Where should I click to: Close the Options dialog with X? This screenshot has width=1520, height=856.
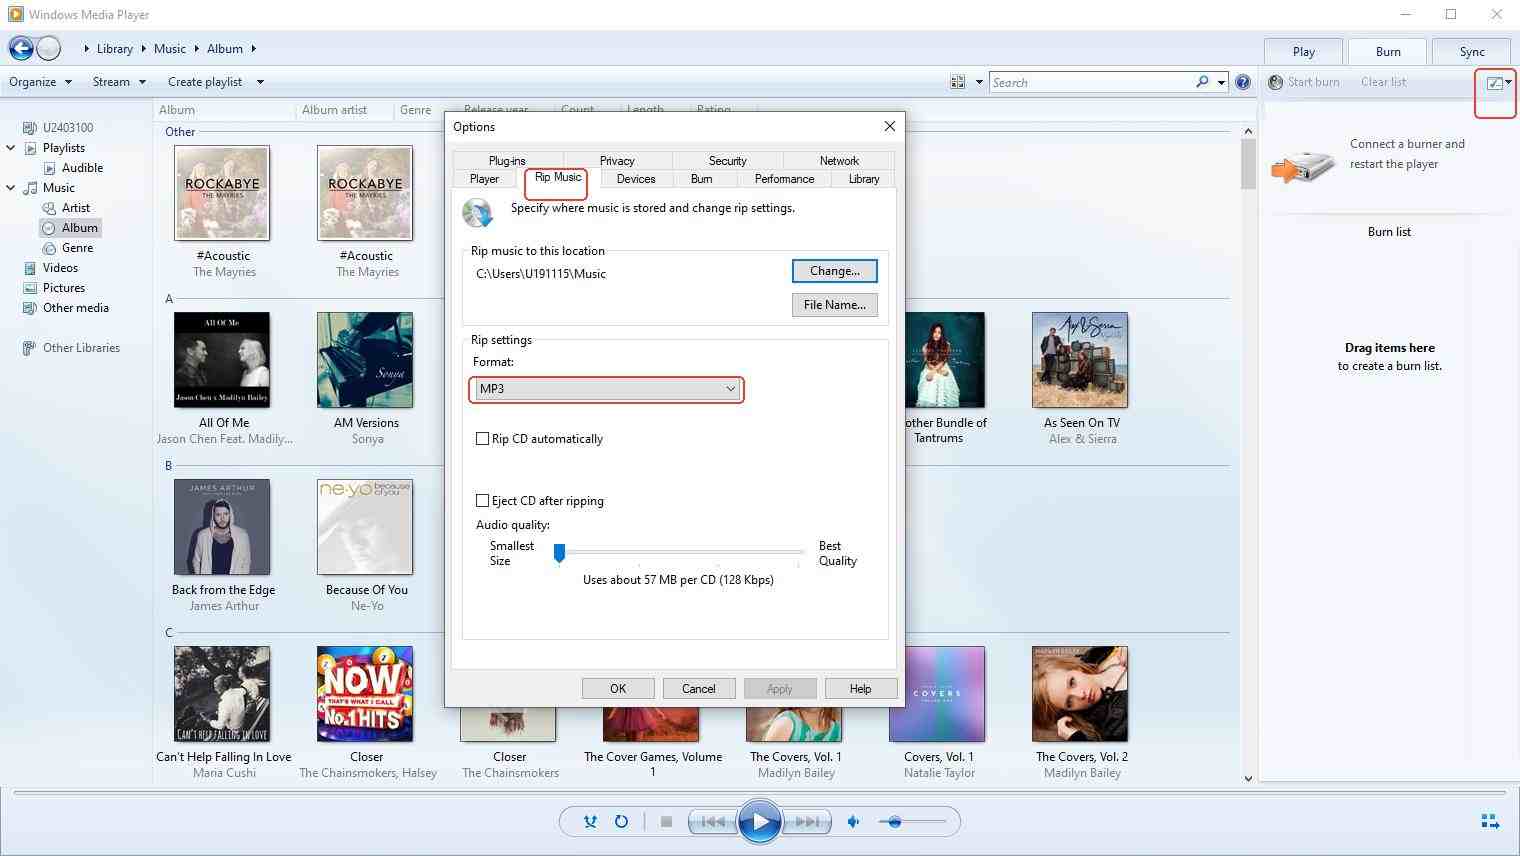890,126
